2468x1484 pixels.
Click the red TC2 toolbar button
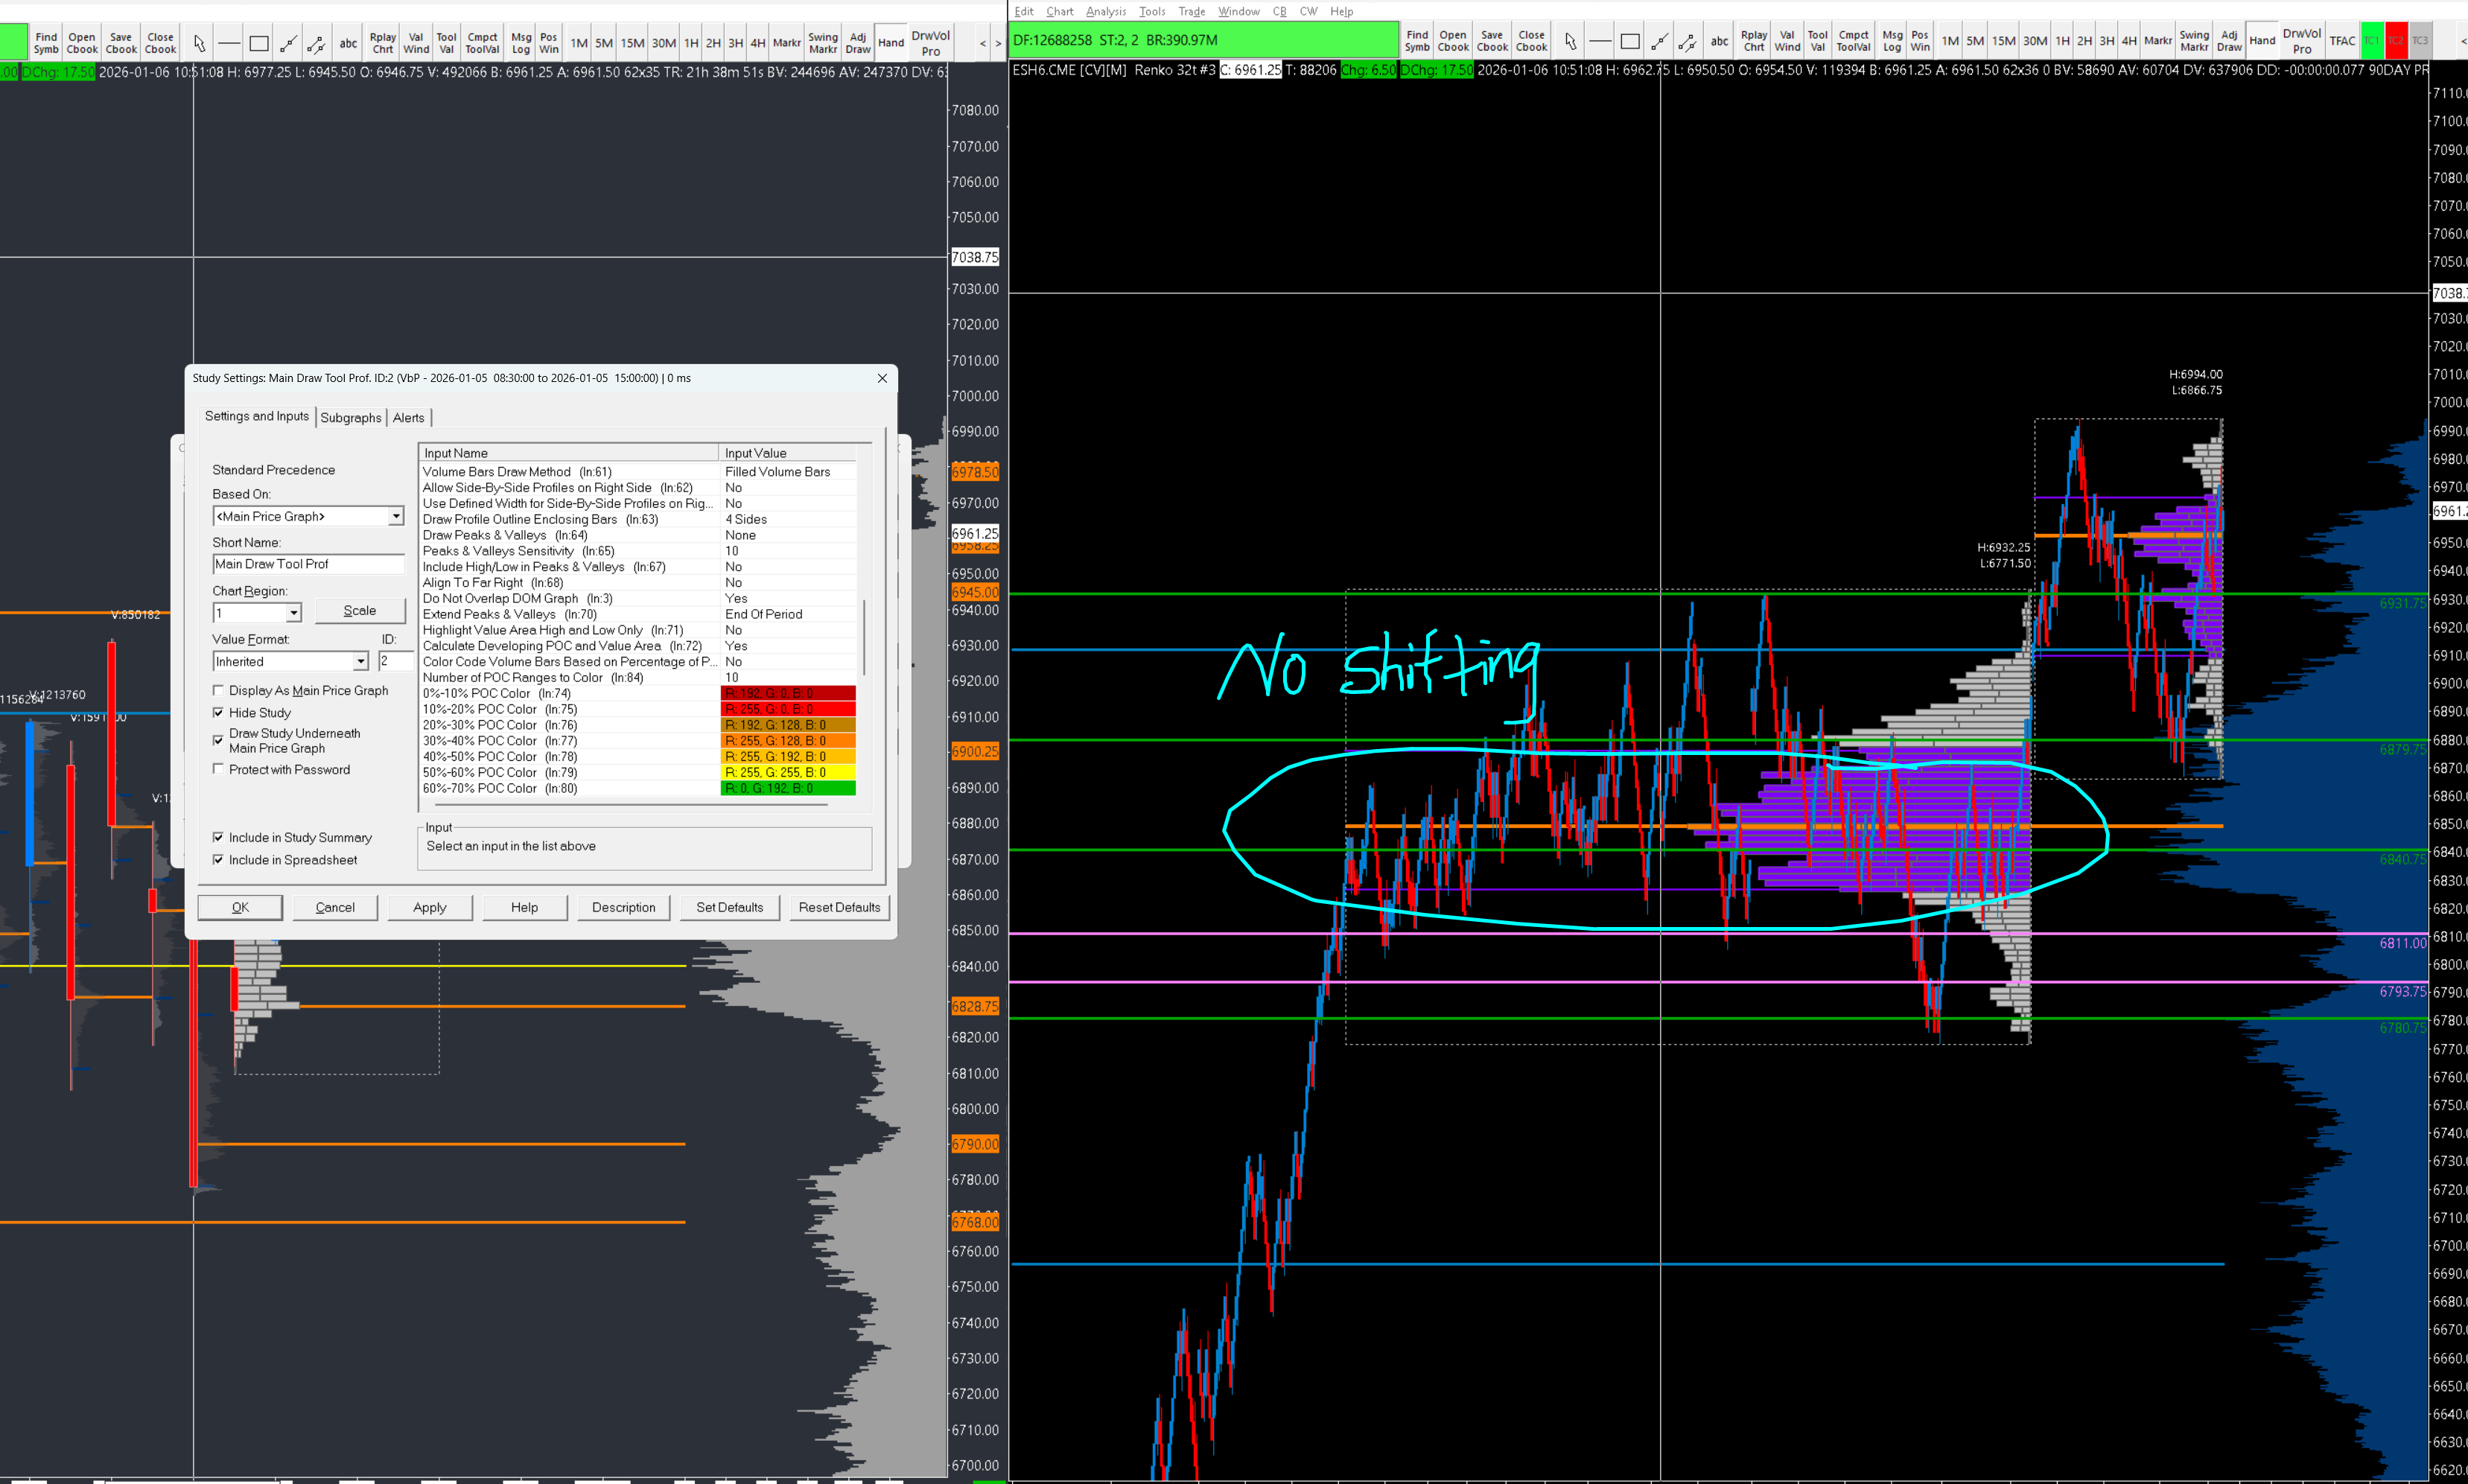(x=2395, y=41)
